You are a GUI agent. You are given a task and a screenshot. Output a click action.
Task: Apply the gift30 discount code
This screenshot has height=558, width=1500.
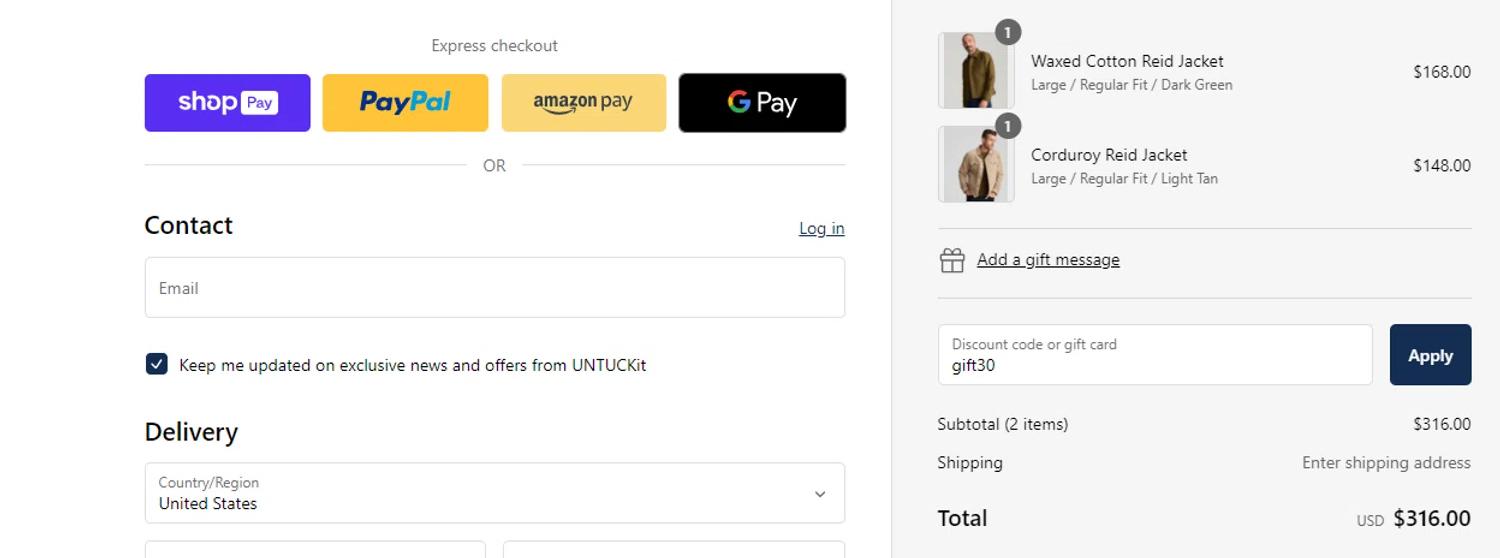(x=1430, y=355)
